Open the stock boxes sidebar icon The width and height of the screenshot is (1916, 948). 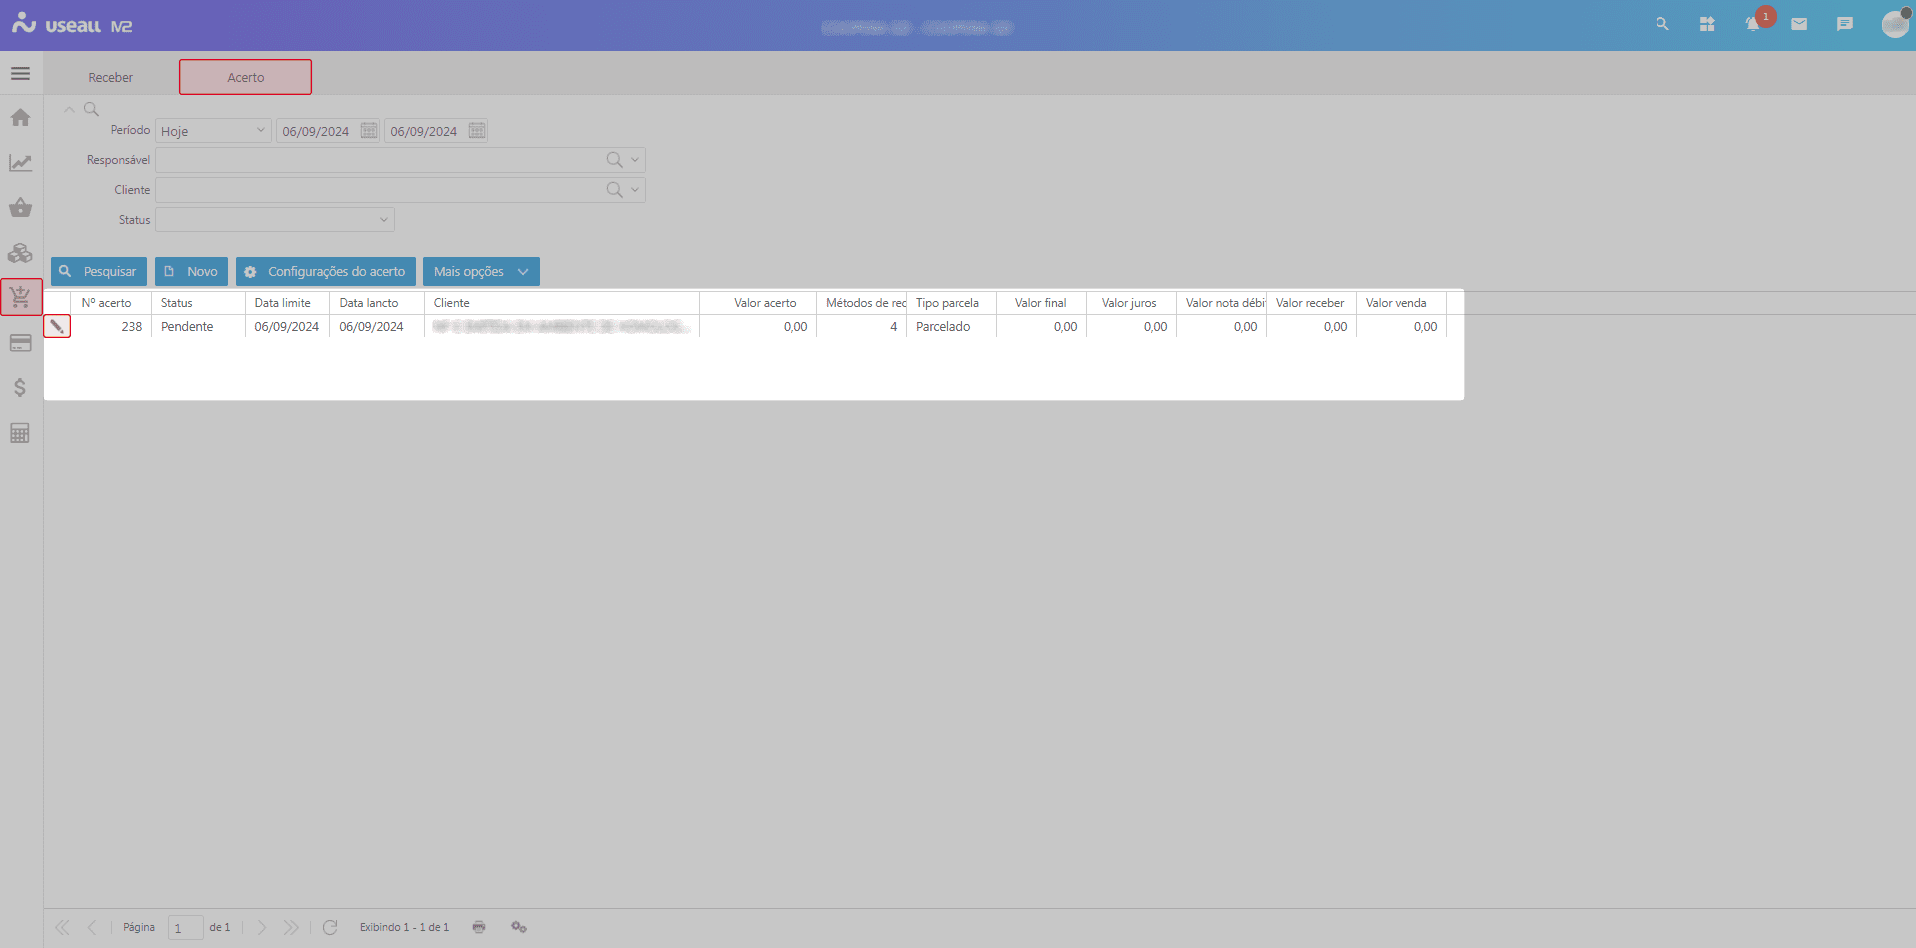[20, 253]
